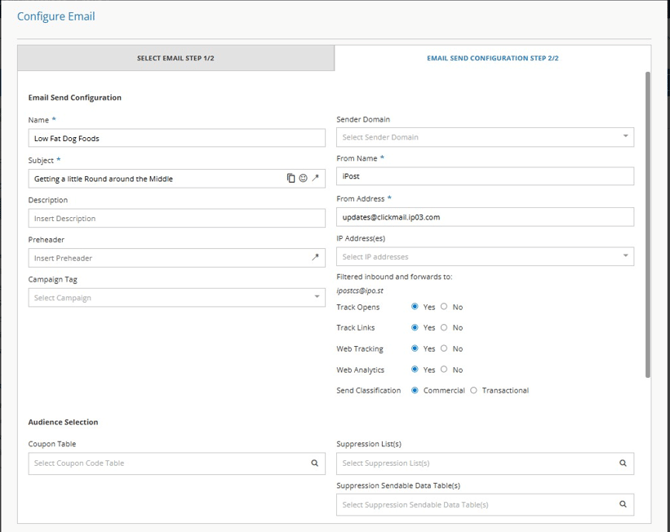
Task: Click the Description input field
Action: point(176,218)
